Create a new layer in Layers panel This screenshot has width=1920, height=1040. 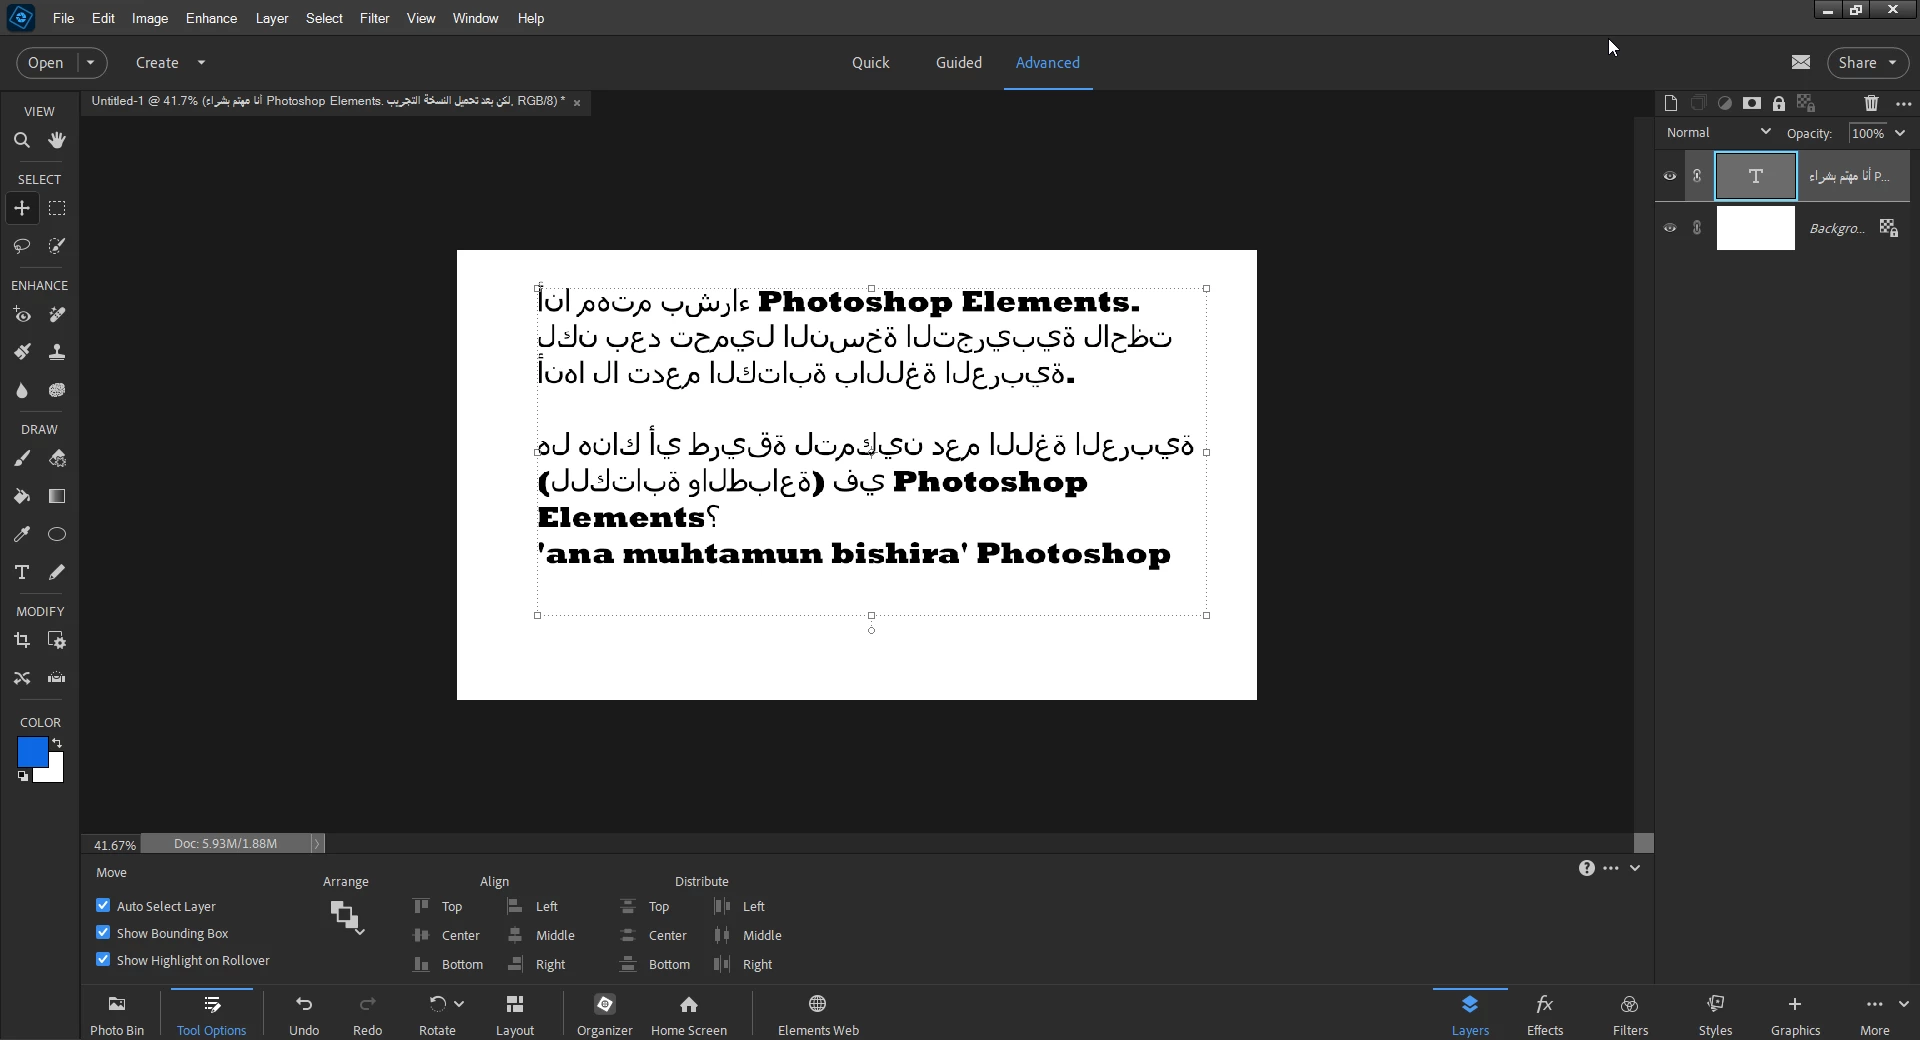[1671, 103]
